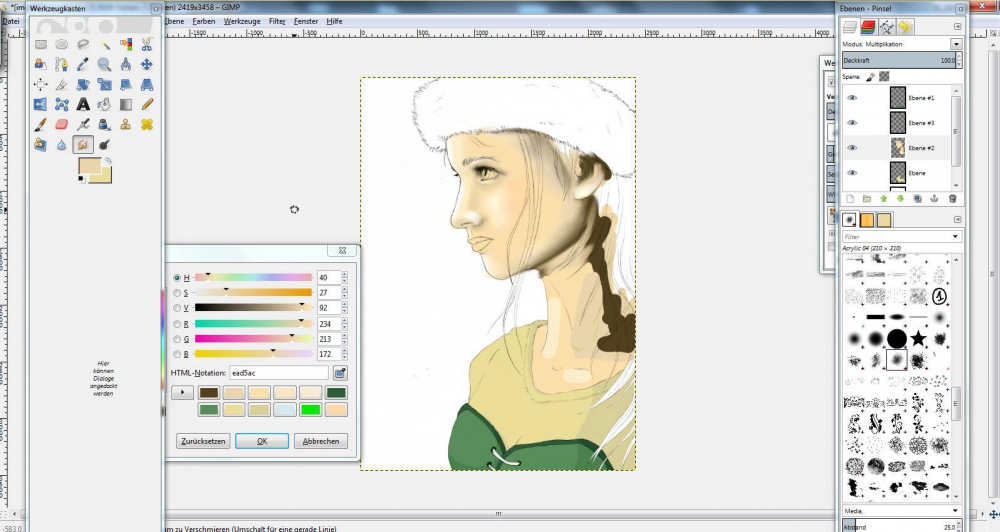Open the brush Filter dropdown
The image size is (1000, 532).
tap(955, 237)
